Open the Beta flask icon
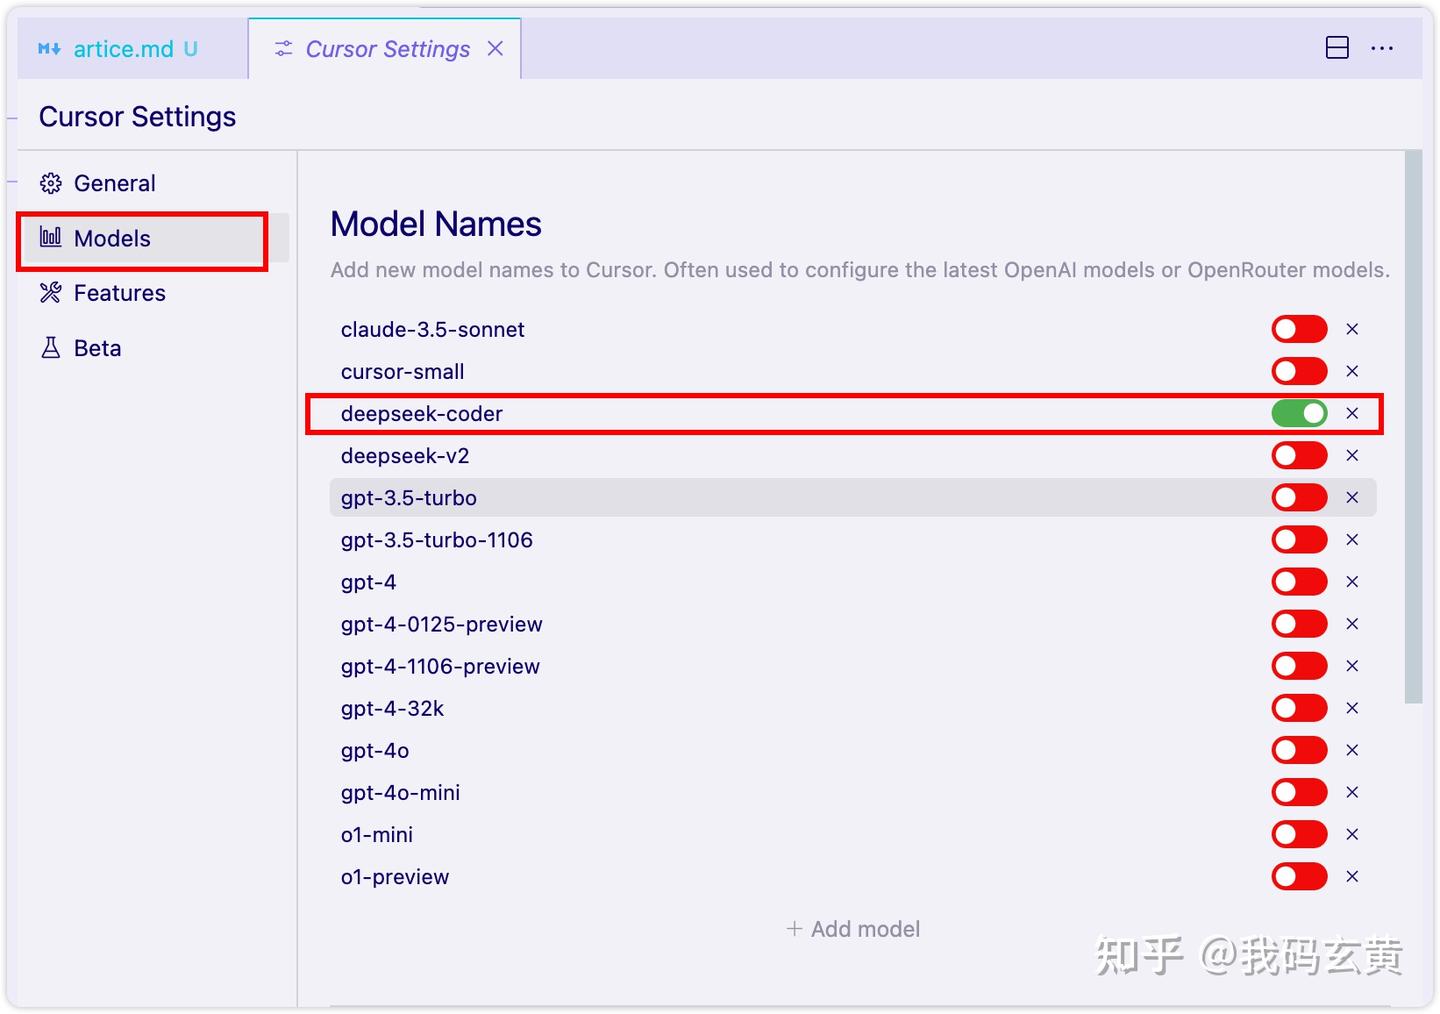Screen dimensions: 1440x1014 [50, 347]
